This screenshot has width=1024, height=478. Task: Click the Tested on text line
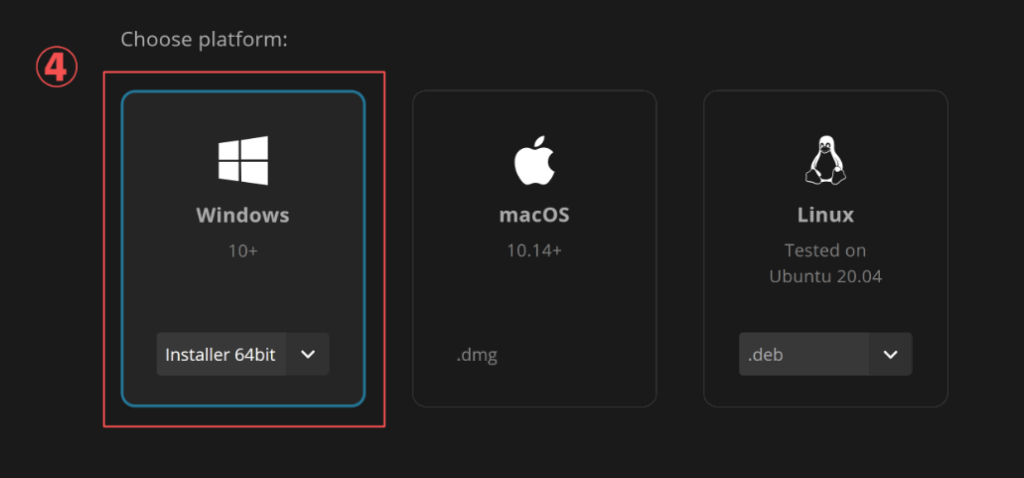tap(825, 250)
